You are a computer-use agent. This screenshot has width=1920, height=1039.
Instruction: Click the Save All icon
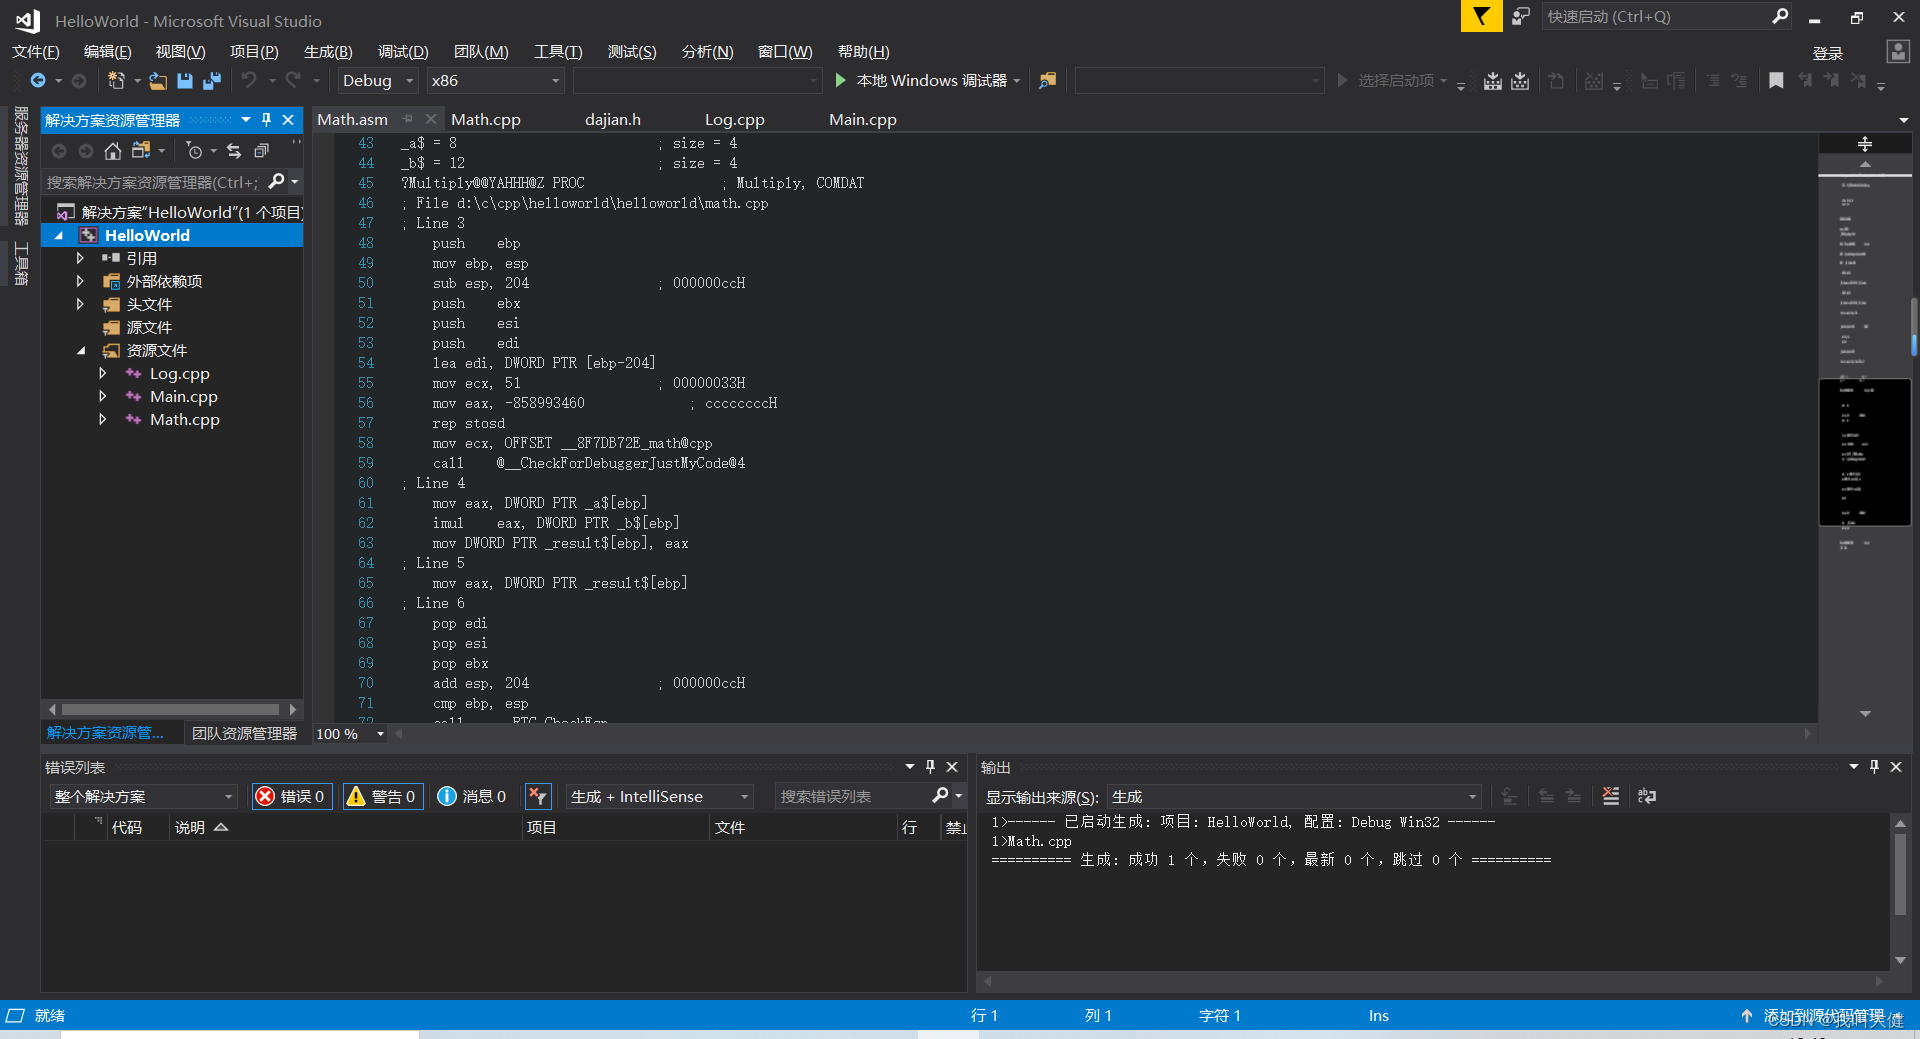click(x=212, y=81)
